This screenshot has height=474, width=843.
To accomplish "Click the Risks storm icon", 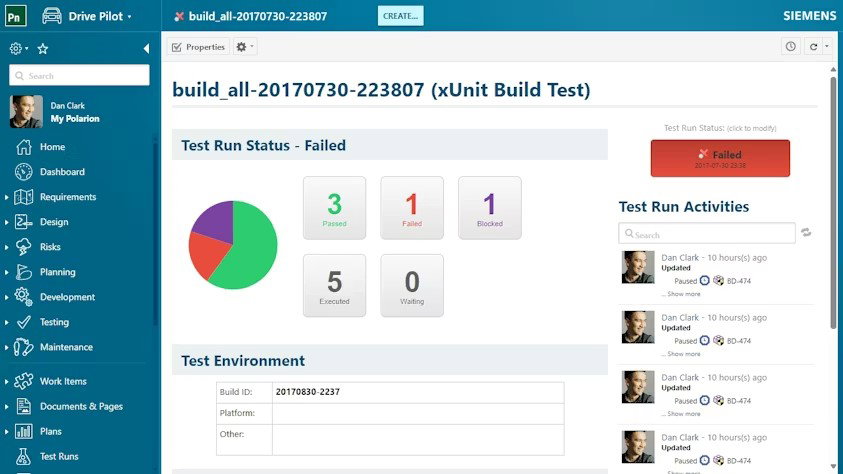I will pyautogui.click(x=24, y=247).
